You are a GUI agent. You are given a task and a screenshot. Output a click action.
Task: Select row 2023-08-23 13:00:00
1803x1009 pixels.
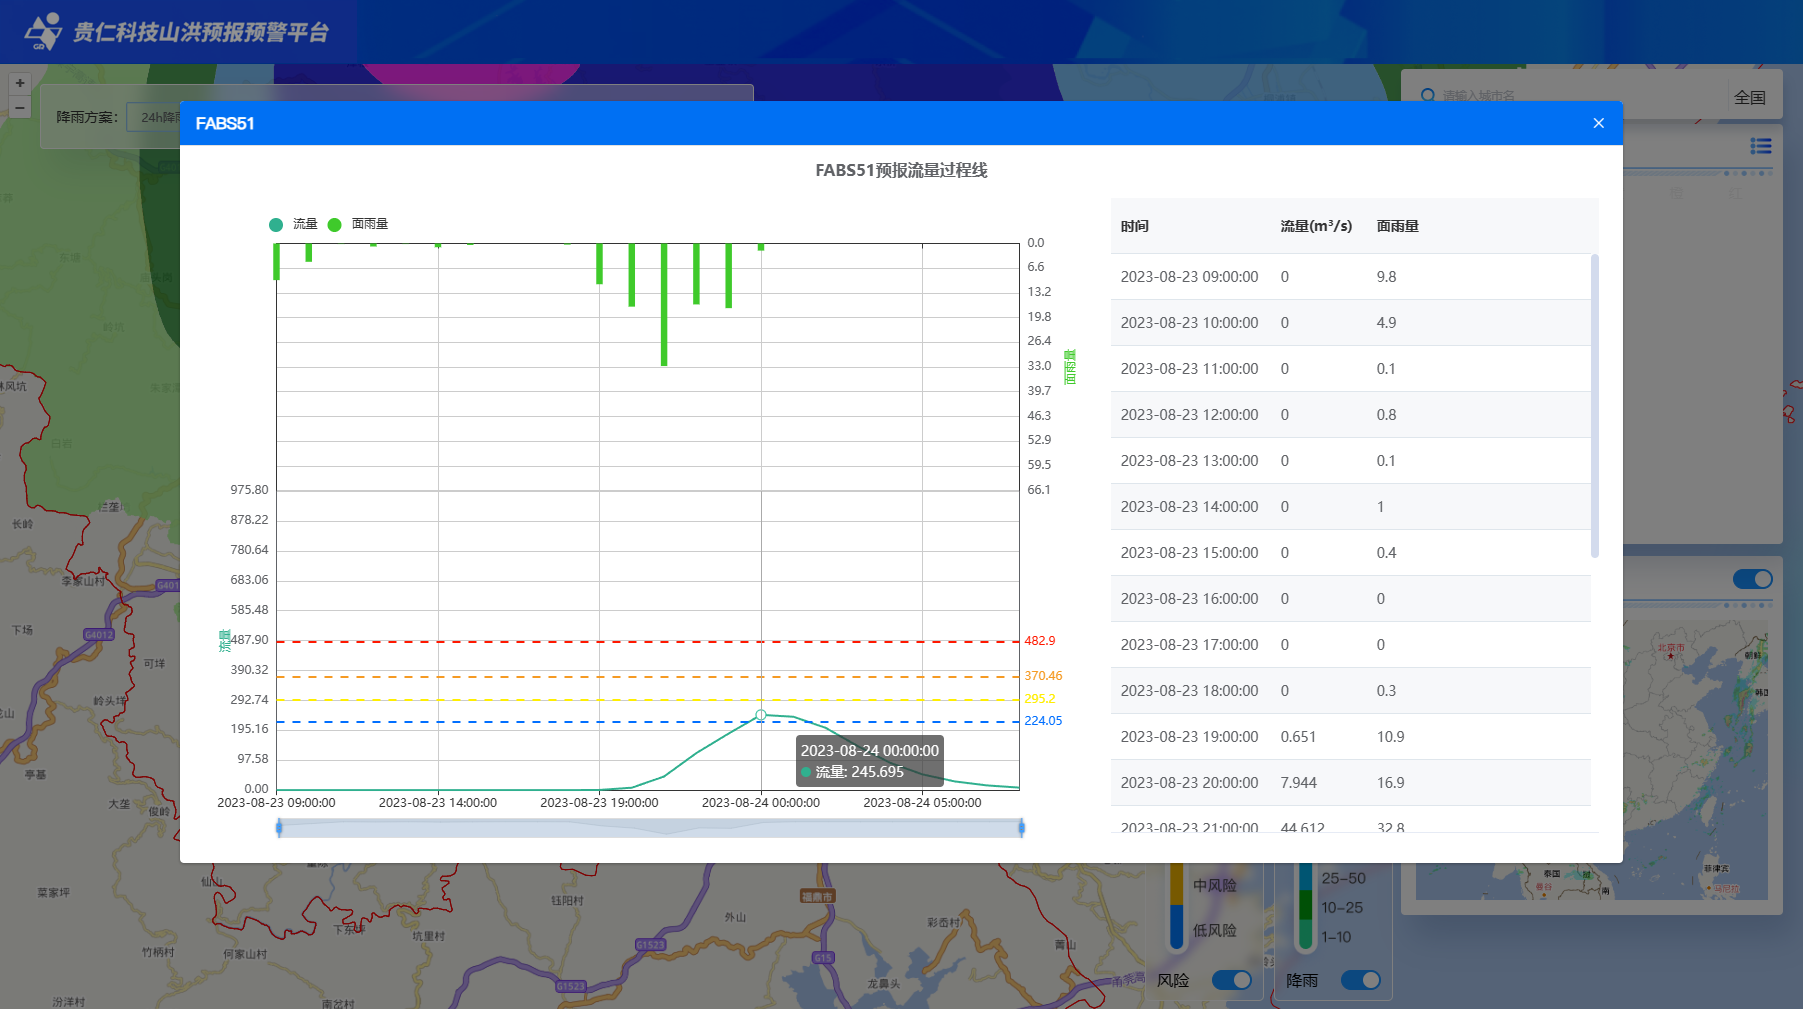[x=1350, y=461]
